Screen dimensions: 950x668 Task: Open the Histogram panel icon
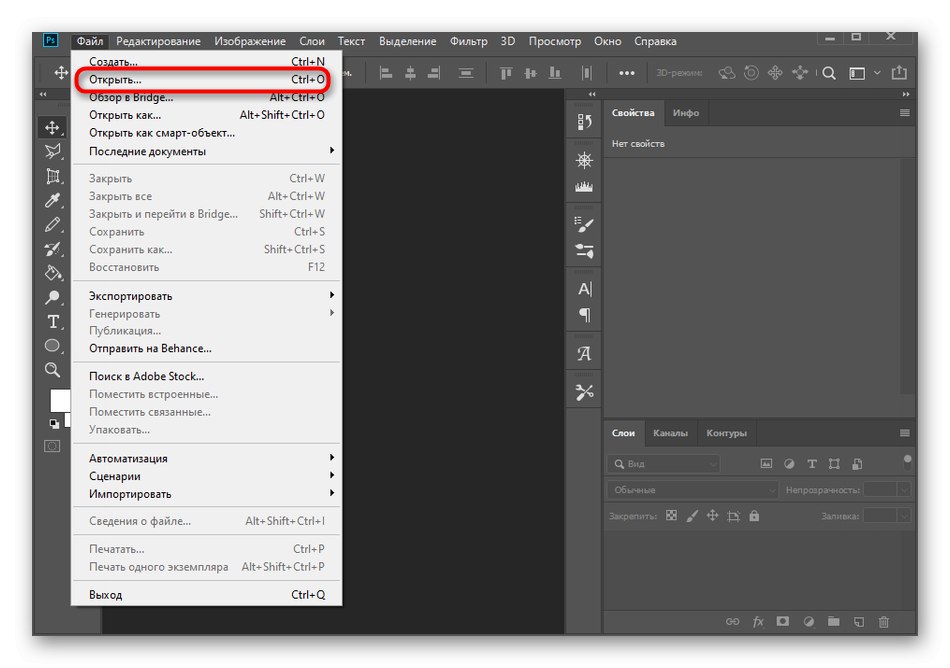[583, 185]
